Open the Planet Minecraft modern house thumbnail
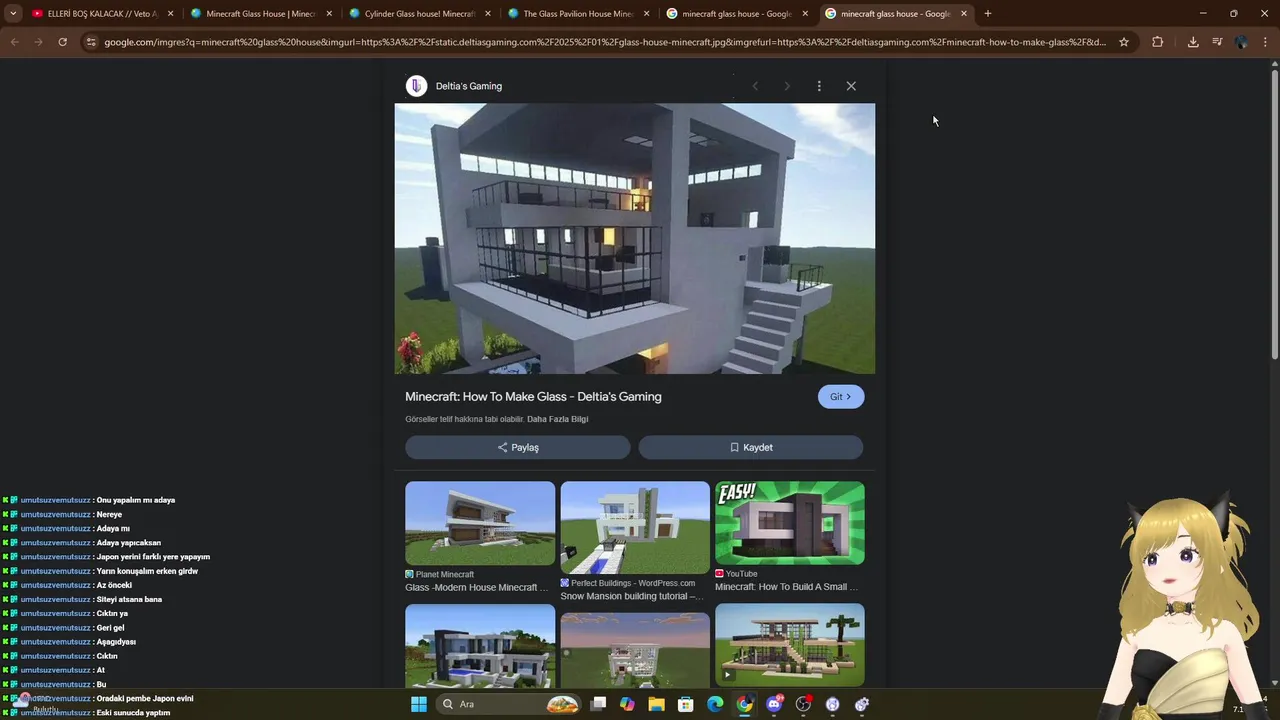The width and height of the screenshot is (1280, 720). tap(480, 523)
